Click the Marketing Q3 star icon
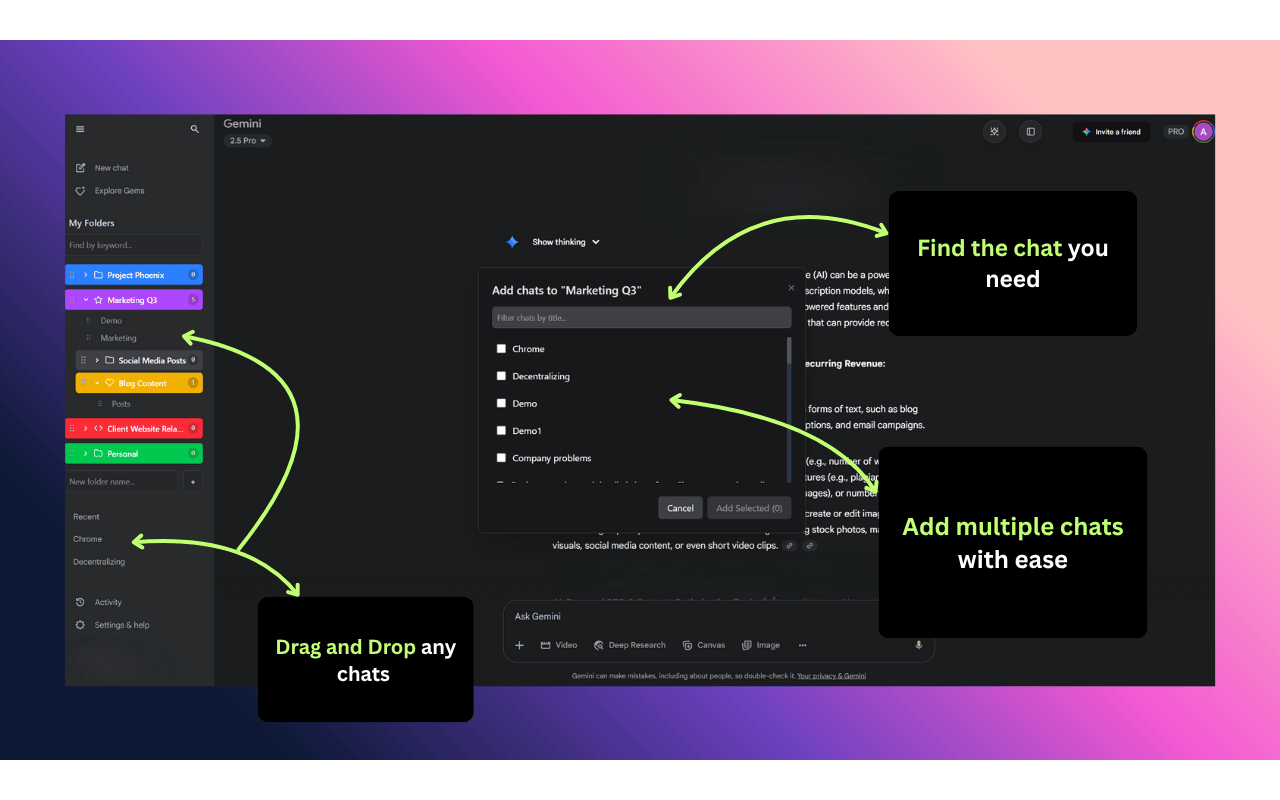The width and height of the screenshot is (1280, 800). (x=98, y=300)
